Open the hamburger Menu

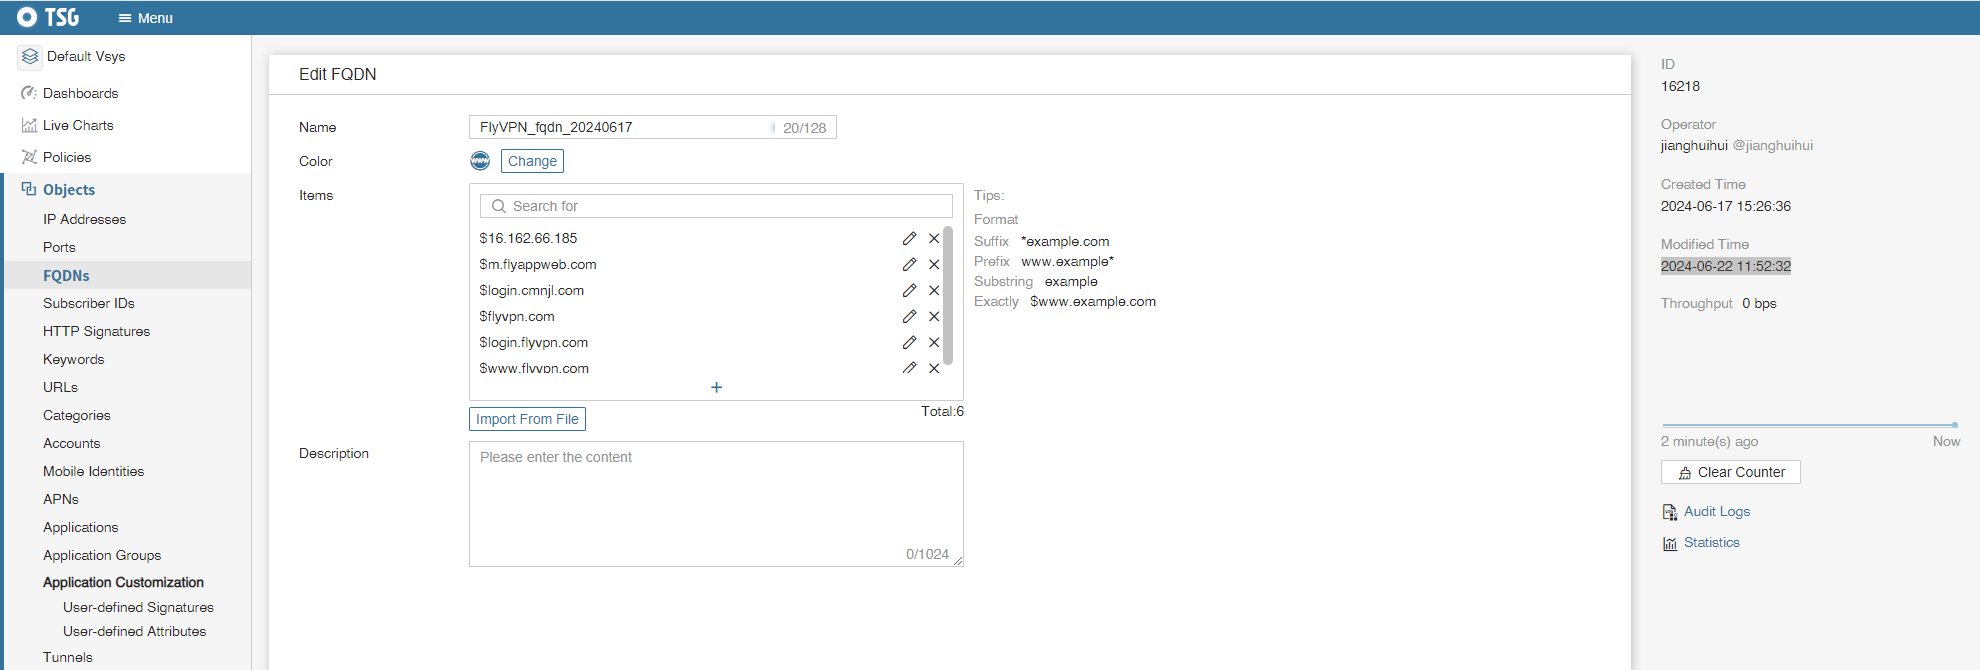pyautogui.click(x=145, y=18)
